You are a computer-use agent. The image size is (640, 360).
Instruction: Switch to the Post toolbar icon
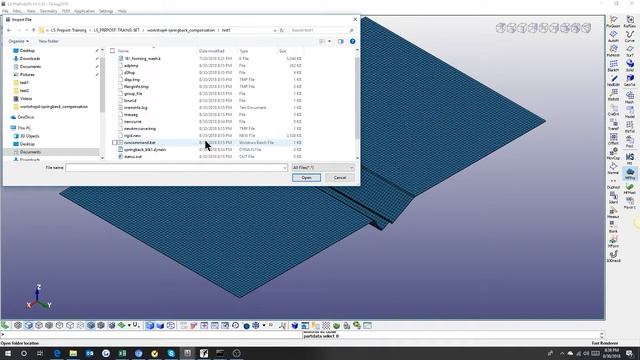pyautogui.click(x=630, y=141)
